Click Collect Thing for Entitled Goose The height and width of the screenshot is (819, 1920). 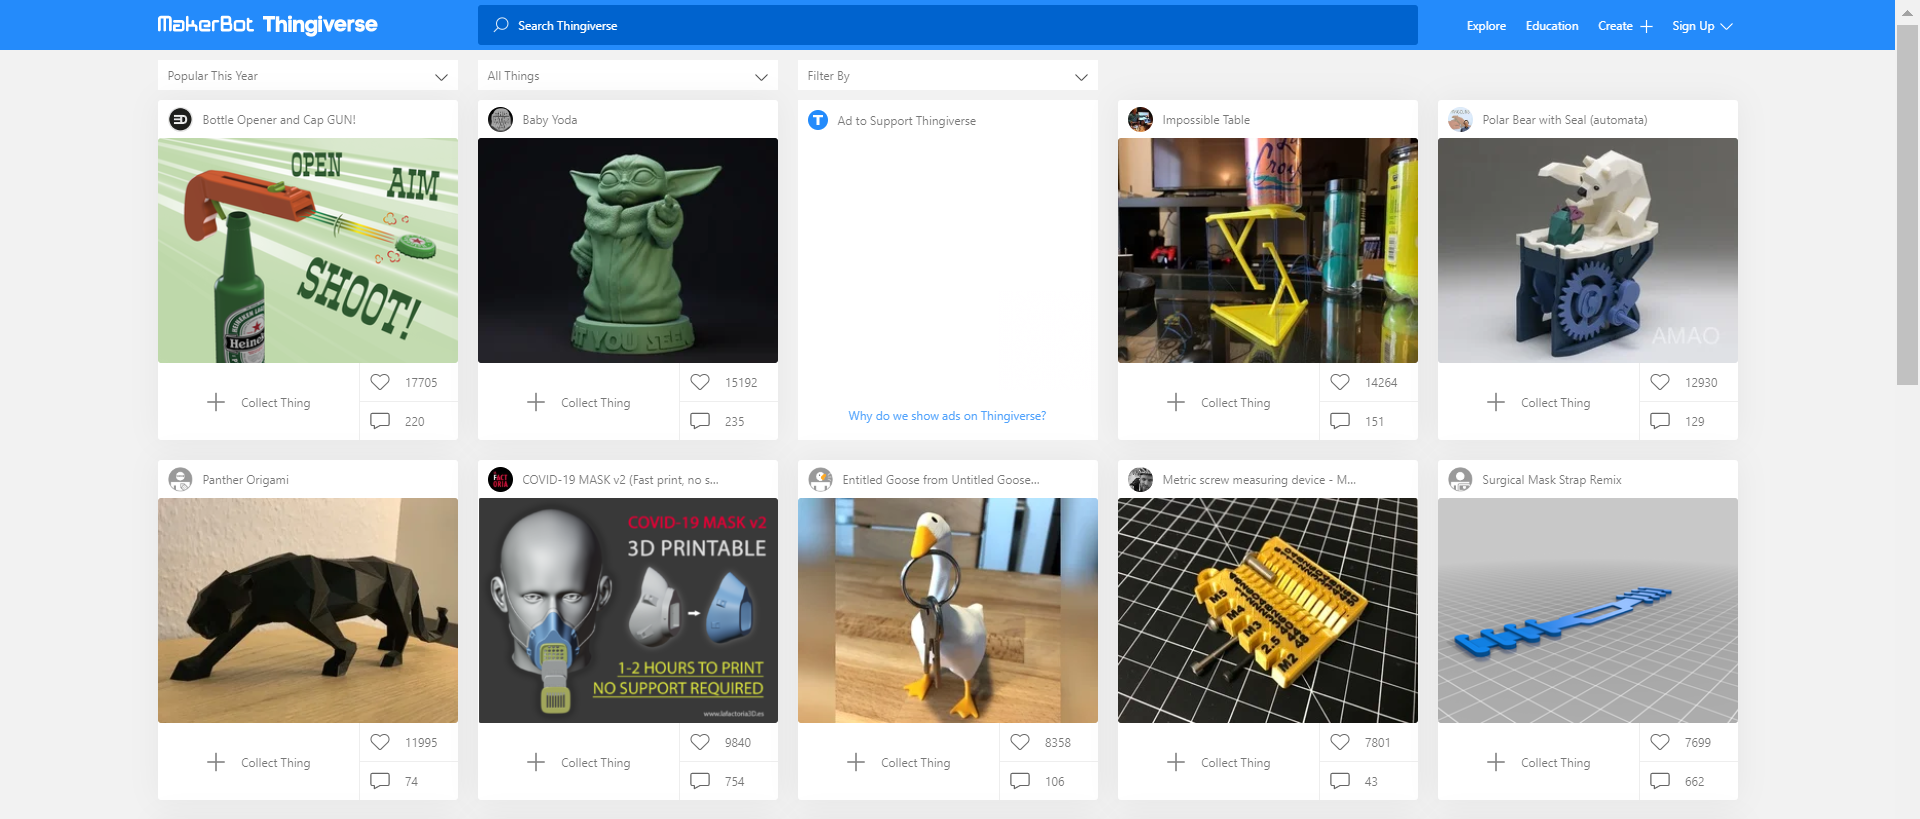(898, 762)
